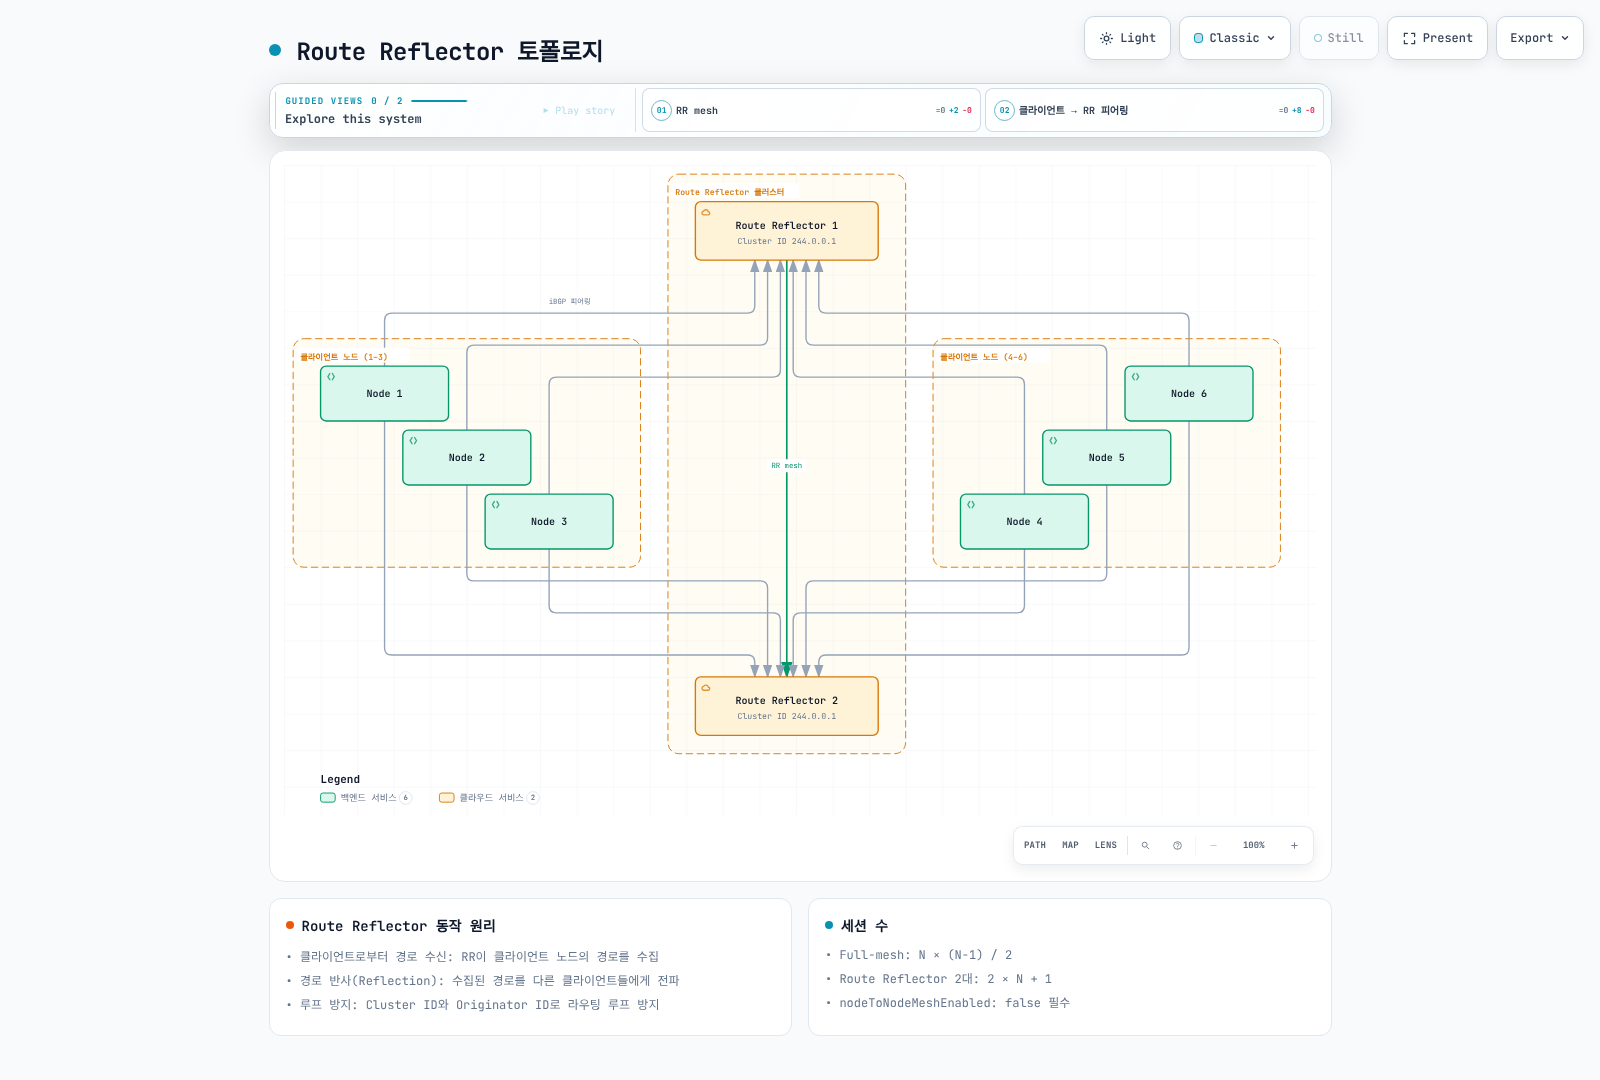Screen dimensions: 1600x1080
Task: Toggle the PATH mode
Action: click(x=1035, y=846)
